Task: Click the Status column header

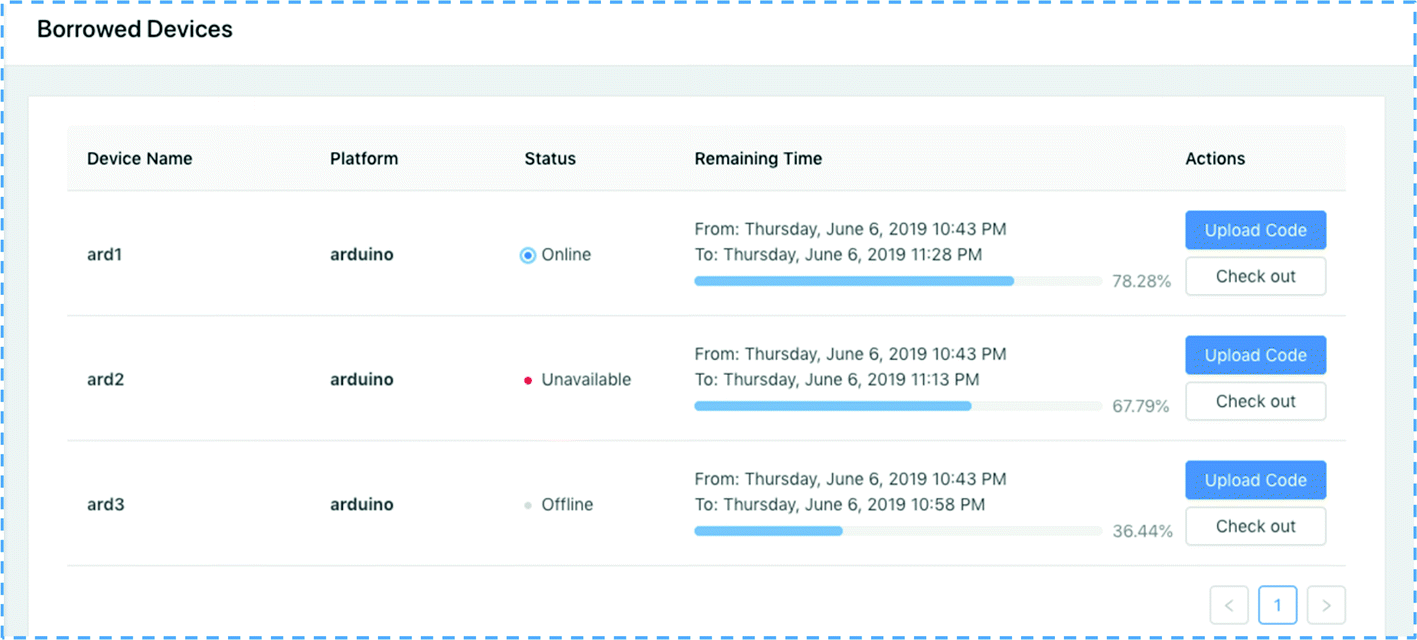Action: pyautogui.click(x=550, y=158)
